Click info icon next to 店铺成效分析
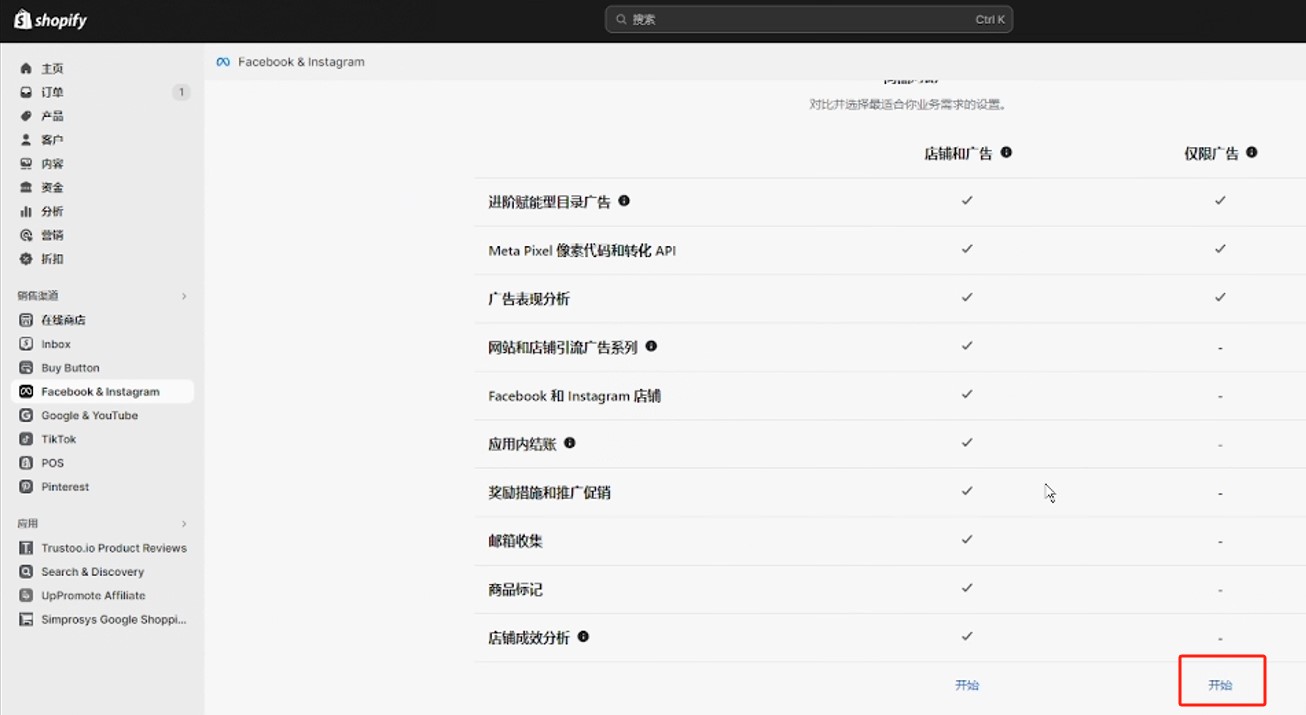Screen dimensions: 1306x715 point(583,636)
